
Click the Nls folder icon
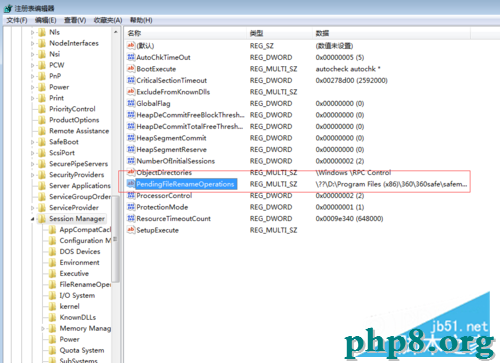click(x=42, y=32)
